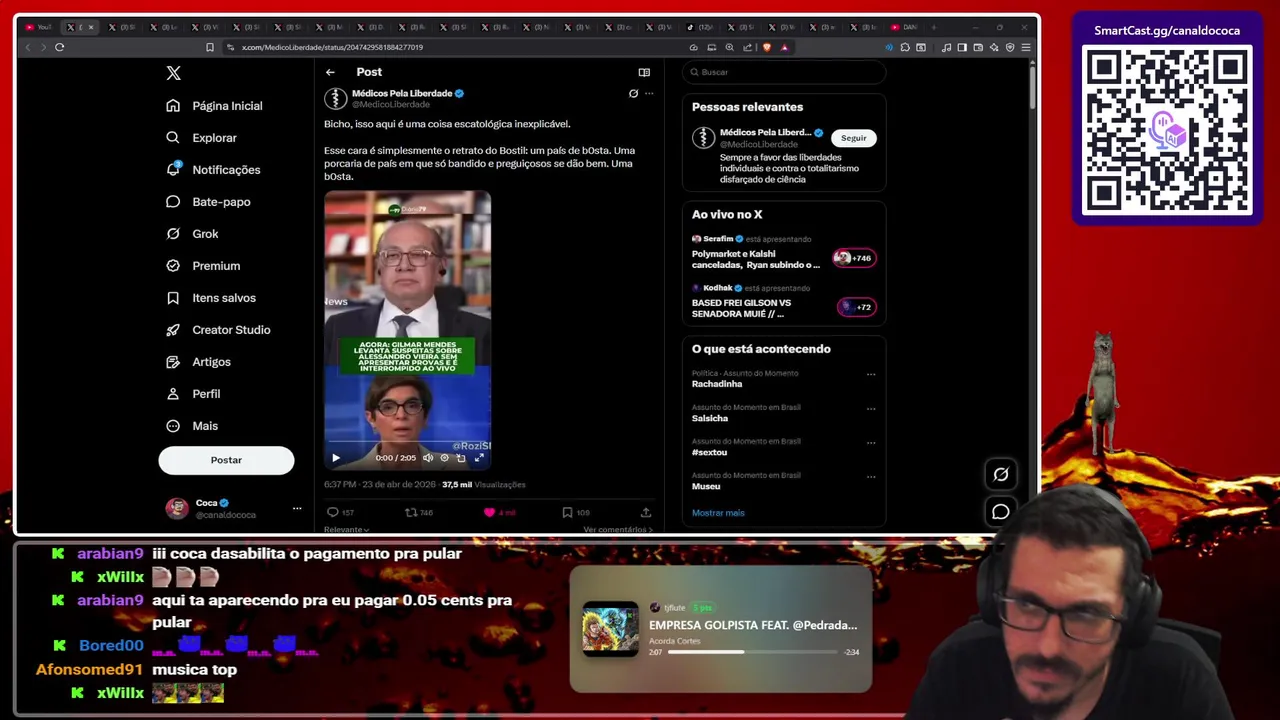This screenshot has width=1280, height=720.
Task: Open Premium in the sidebar
Action: tap(204, 266)
